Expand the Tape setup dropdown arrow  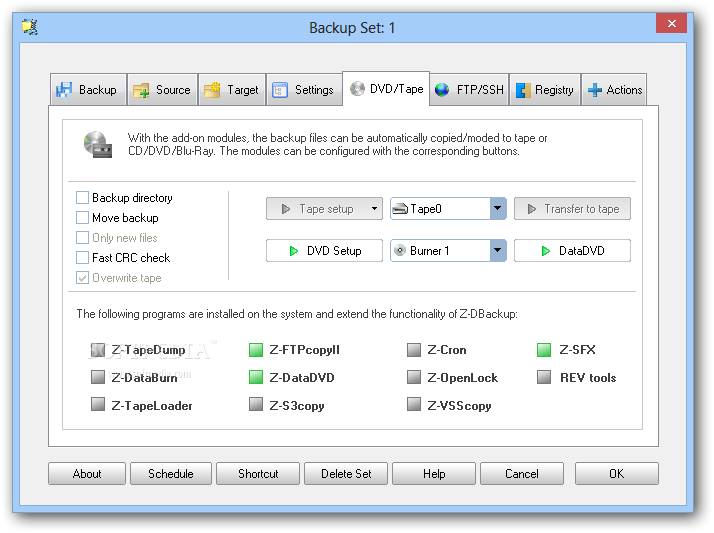[x=375, y=209]
